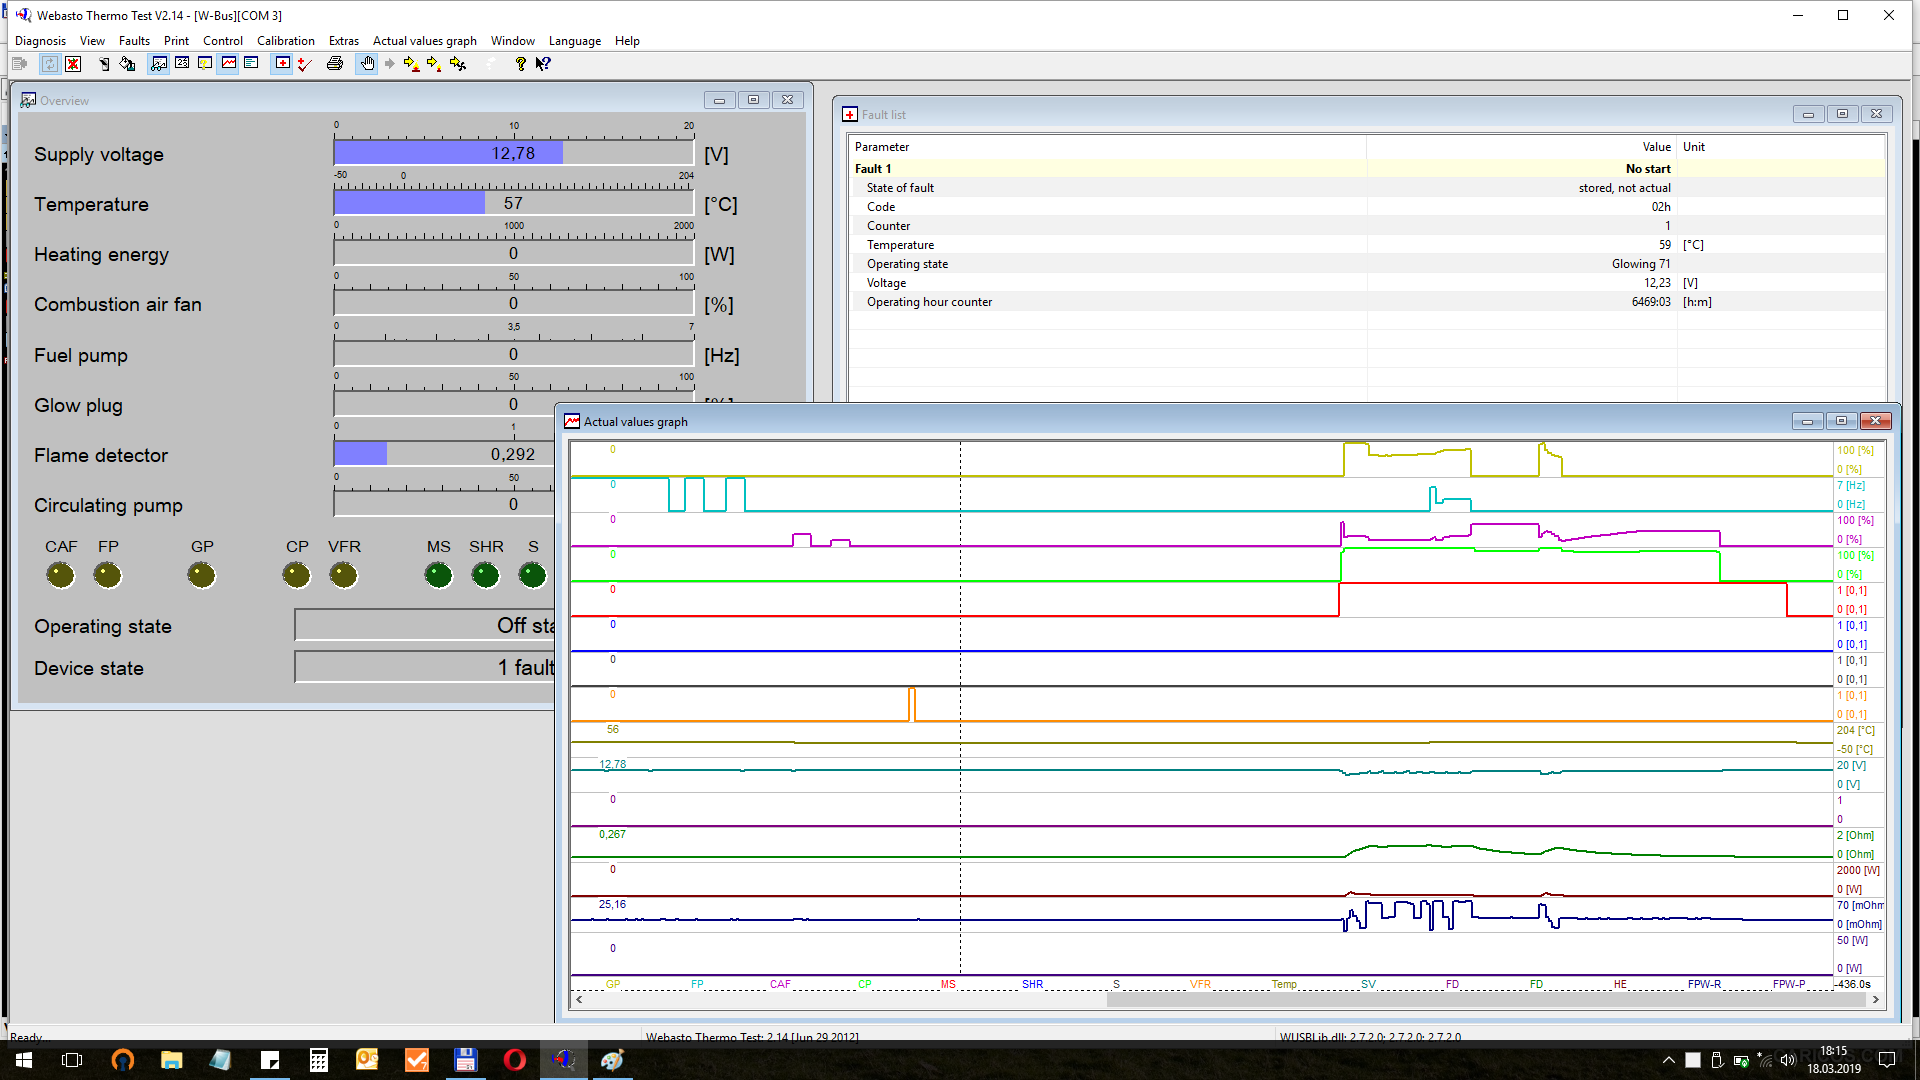This screenshot has width=1920, height=1080.
Task: Click the Supply voltage bar gauge
Action: tap(513, 153)
